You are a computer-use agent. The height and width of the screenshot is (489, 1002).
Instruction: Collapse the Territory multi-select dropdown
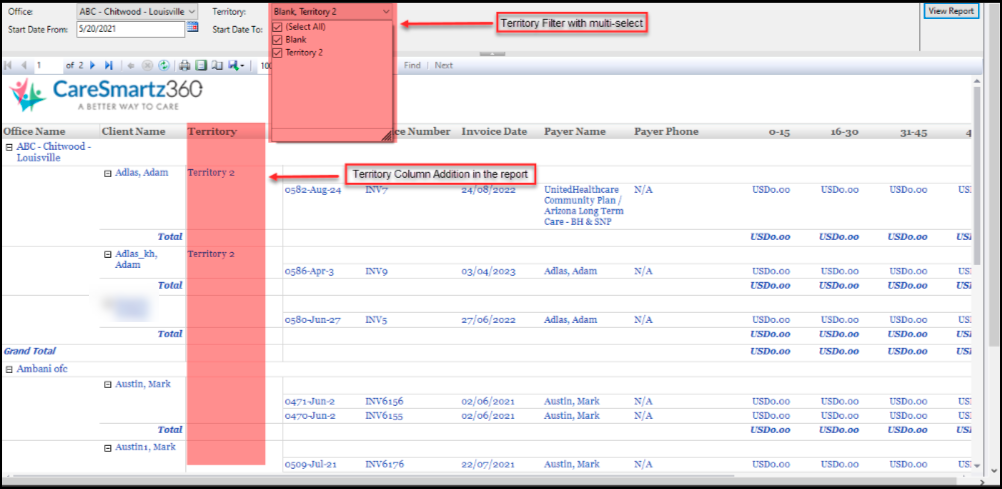click(386, 11)
